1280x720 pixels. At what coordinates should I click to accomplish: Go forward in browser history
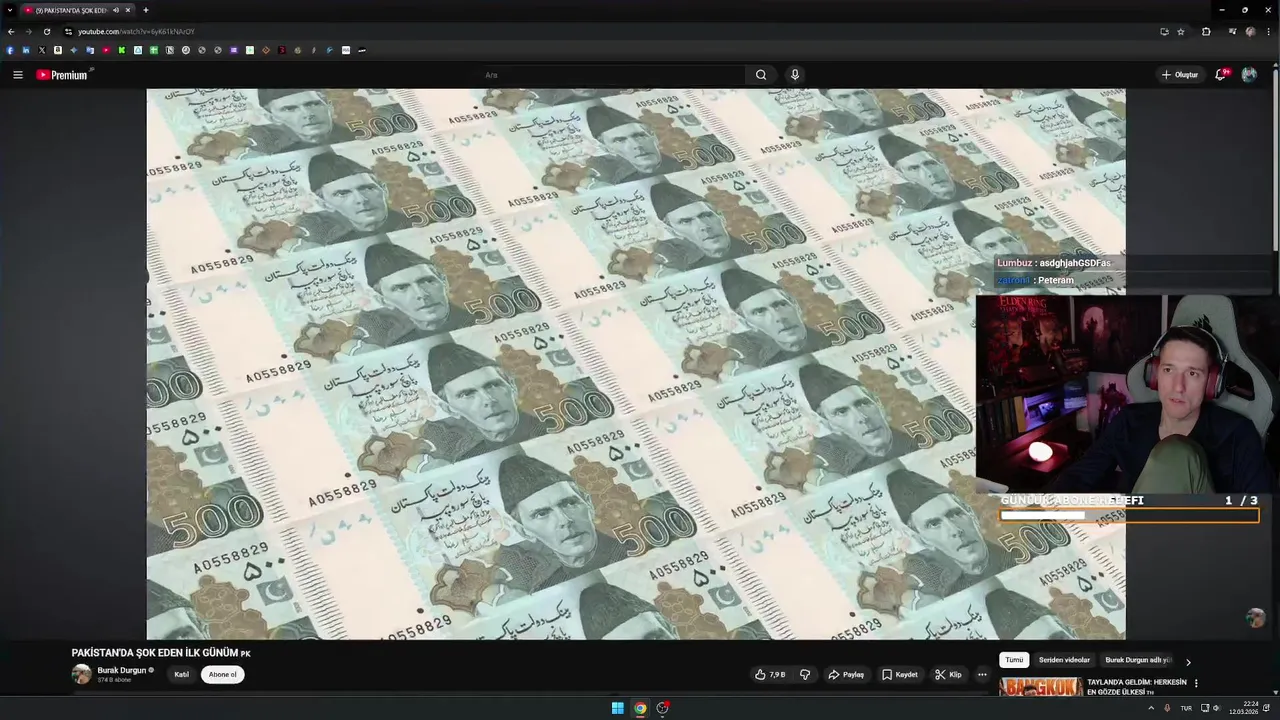pyautogui.click(x=28, y=32)
